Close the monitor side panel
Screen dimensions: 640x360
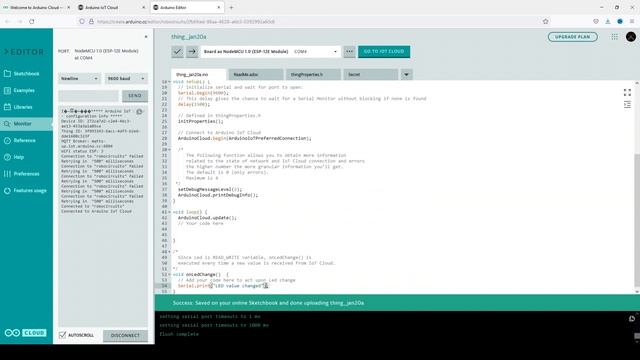[x=146, y=37]
